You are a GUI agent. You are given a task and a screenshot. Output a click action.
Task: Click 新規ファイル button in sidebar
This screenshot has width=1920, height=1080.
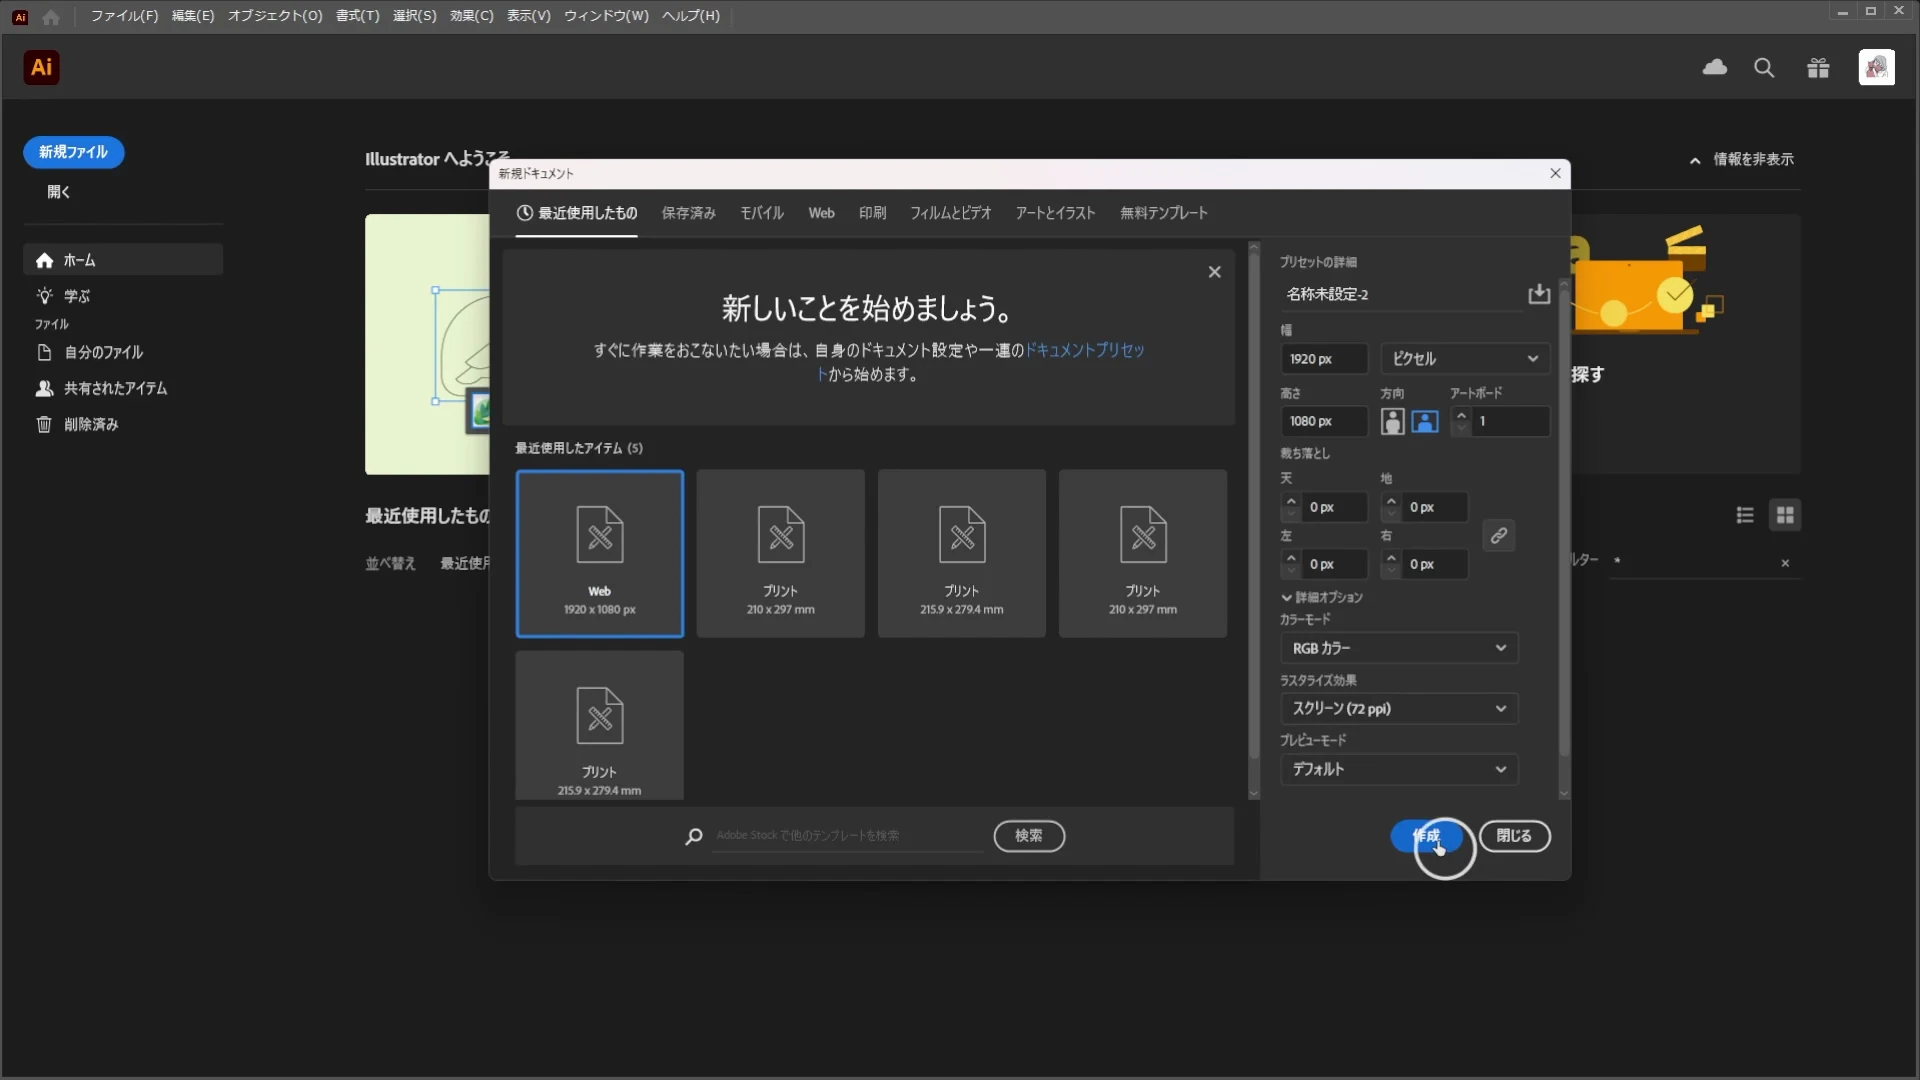[73, 152]
